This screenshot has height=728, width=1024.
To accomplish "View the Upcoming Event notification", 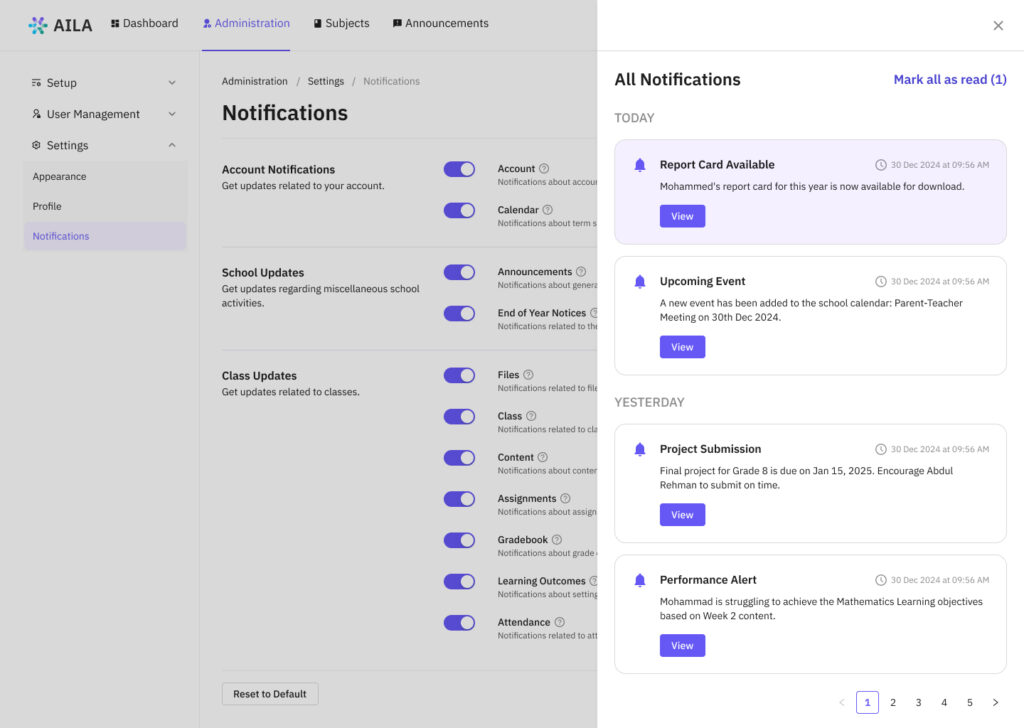I will pos(682,347).
